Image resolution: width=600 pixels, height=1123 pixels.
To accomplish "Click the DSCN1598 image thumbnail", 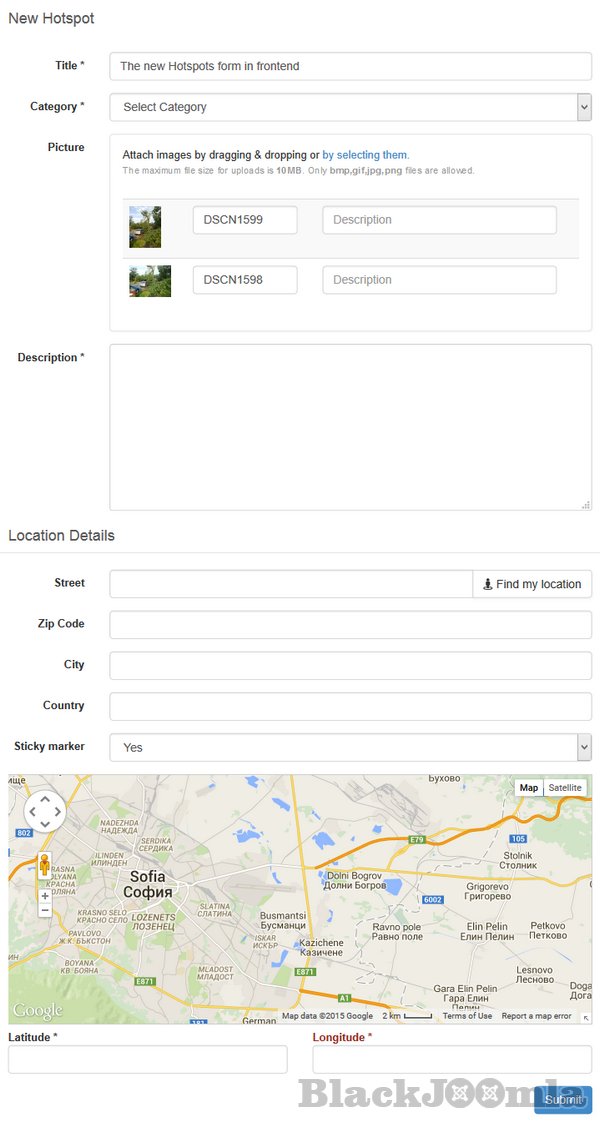I will [x=150, y=281].
